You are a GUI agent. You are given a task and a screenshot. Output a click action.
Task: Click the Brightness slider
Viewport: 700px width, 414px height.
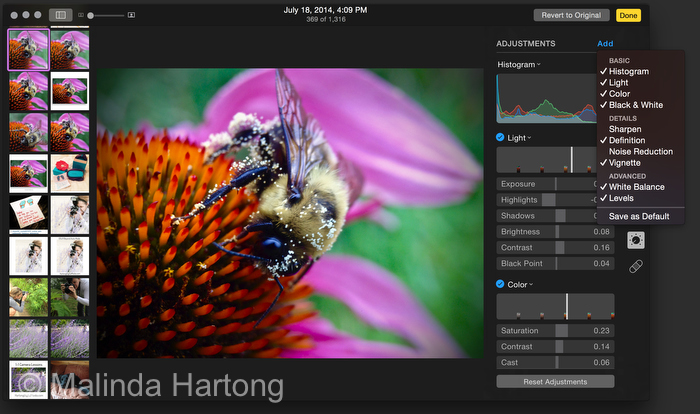[555, 231]
